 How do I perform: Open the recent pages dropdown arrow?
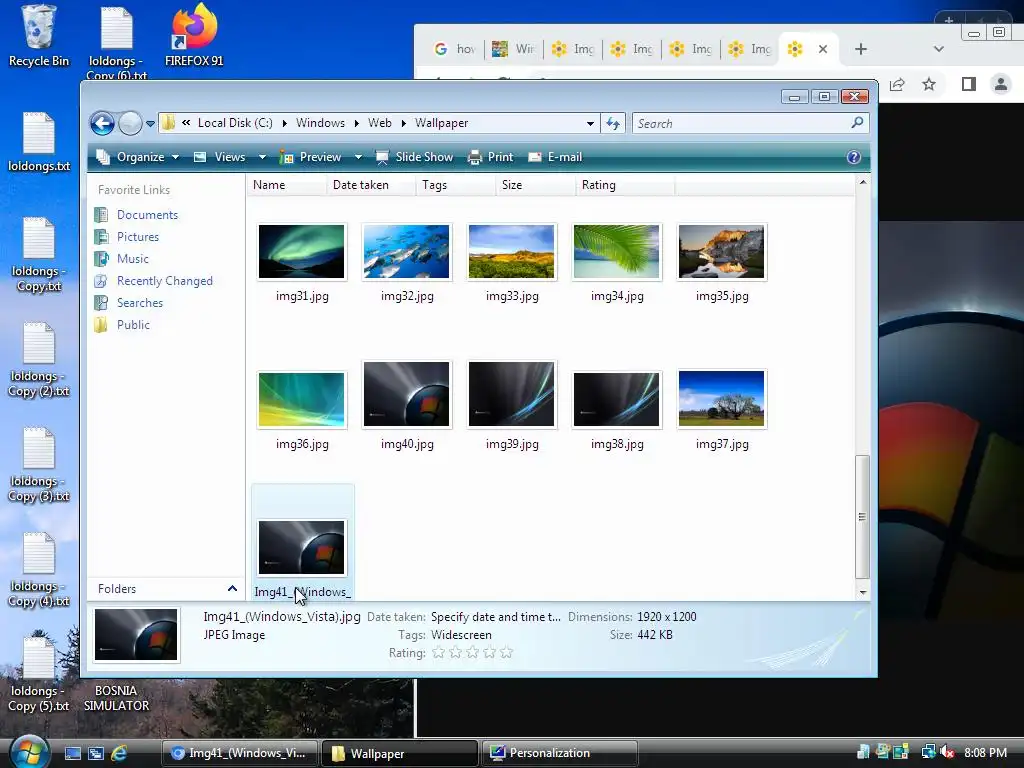[x=150, y=123]
